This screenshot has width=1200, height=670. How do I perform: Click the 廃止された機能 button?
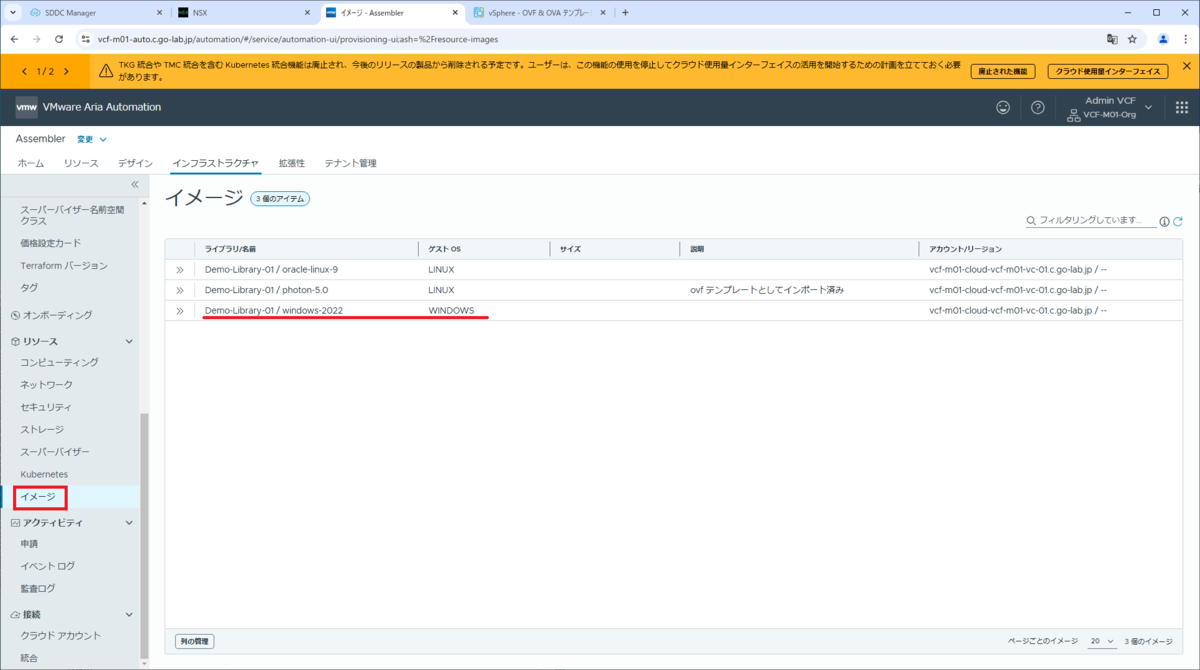click(1003, 71)
